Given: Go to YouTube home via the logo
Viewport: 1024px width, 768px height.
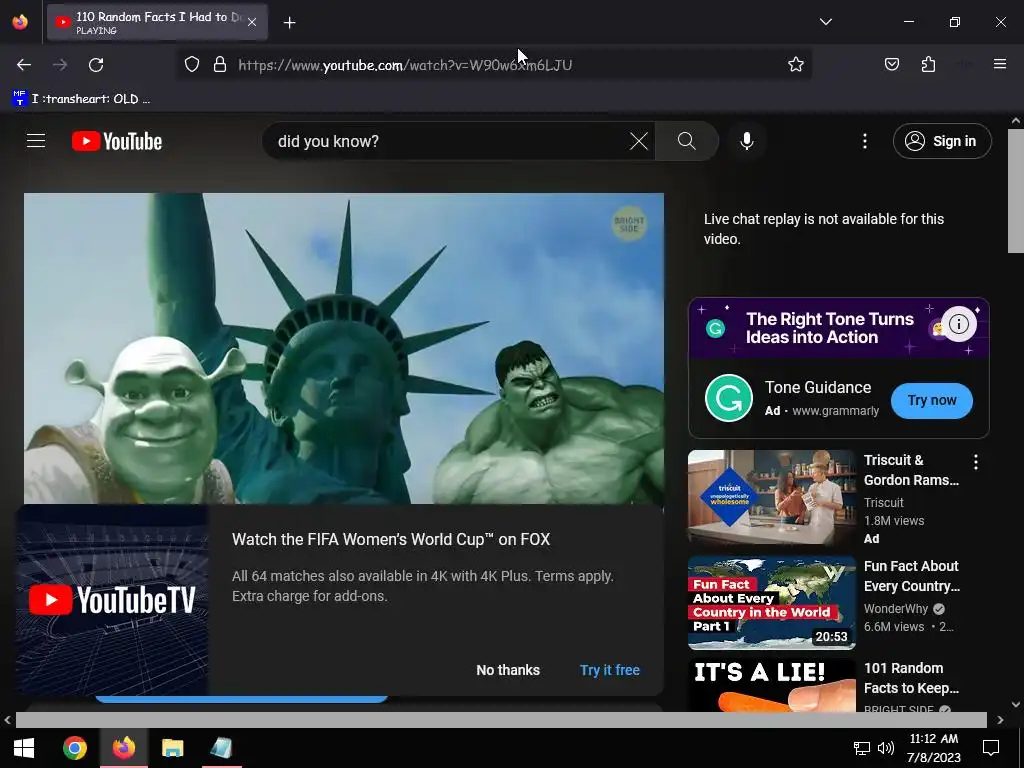Looking at the screenshot, I should point(117,141).
